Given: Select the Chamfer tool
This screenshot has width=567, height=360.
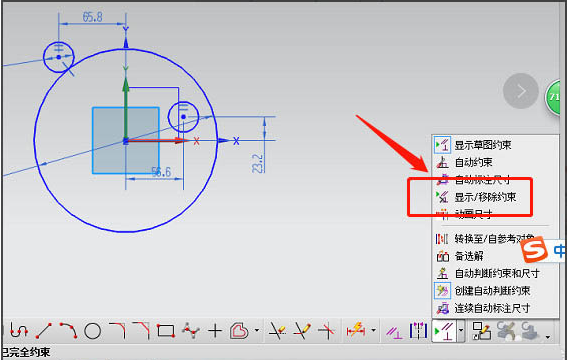Looking at the screenshot, I should tap(141, 331).
